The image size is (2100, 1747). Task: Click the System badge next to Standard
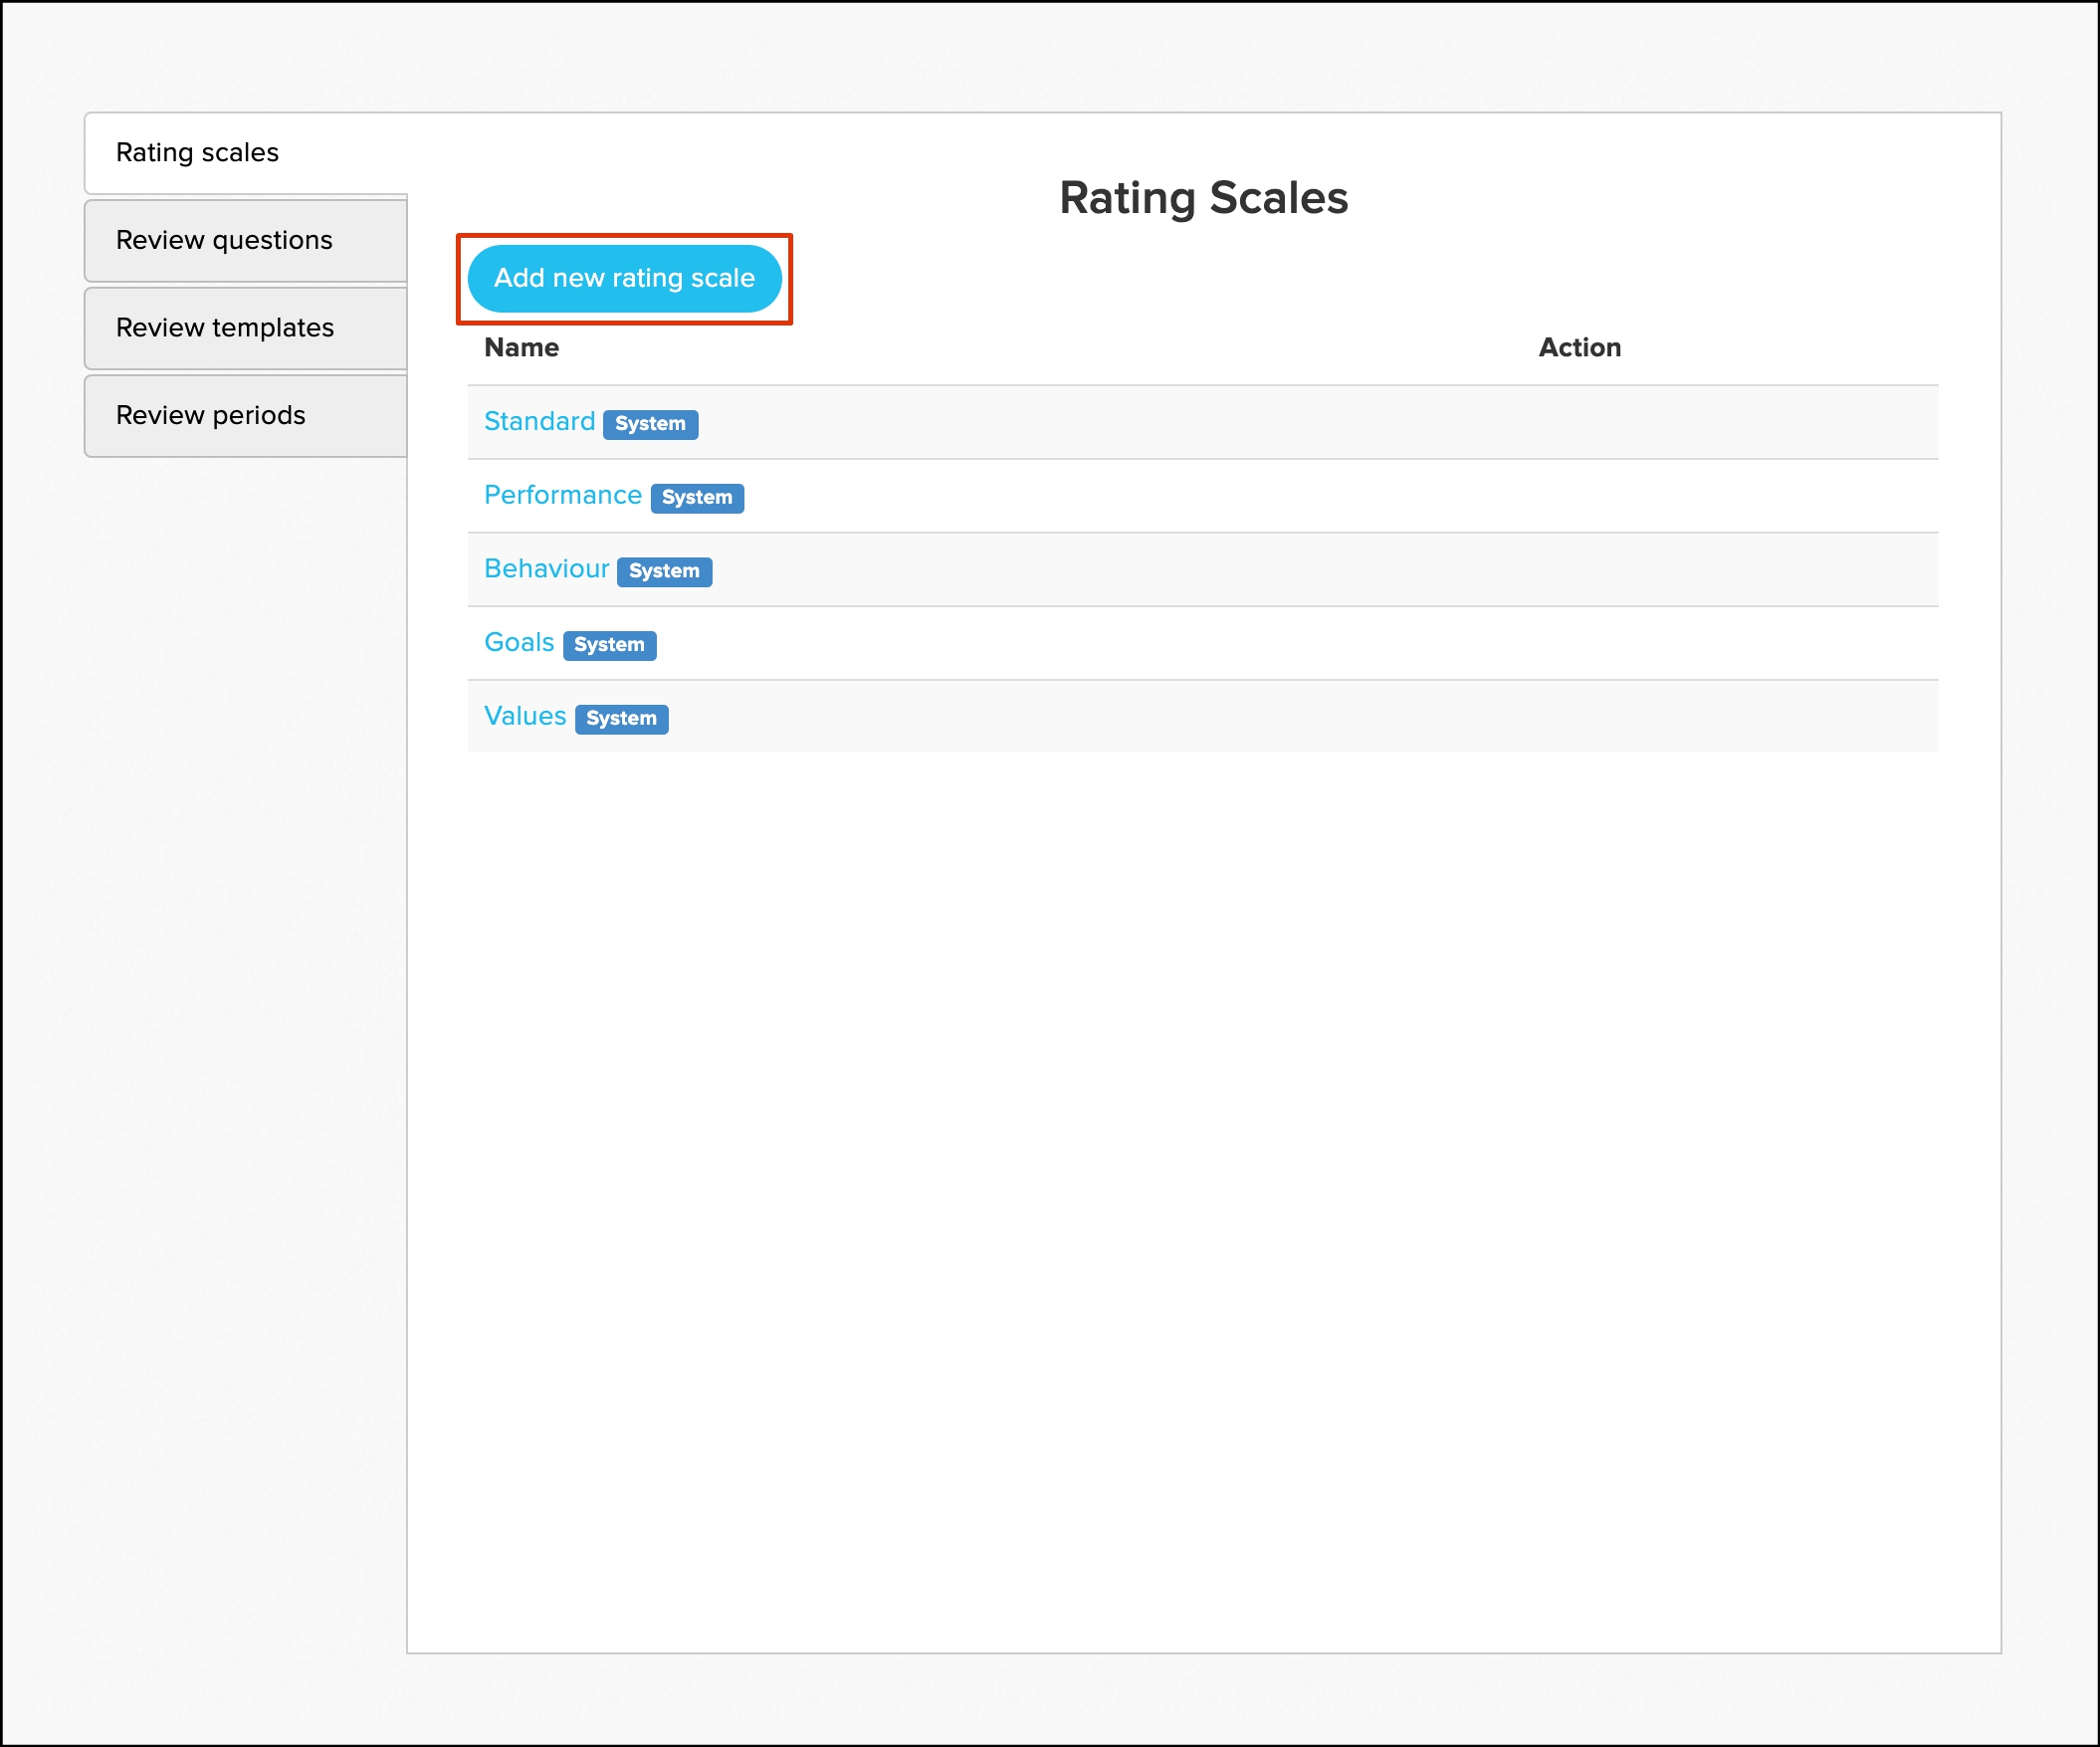[650, 424]
